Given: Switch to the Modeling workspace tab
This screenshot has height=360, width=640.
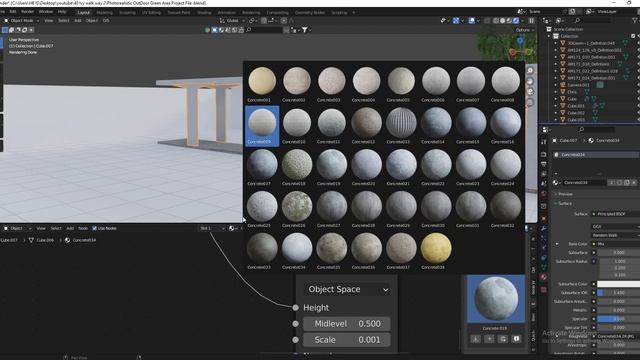Looking at the screenshot, I should [x=104, y=13].
